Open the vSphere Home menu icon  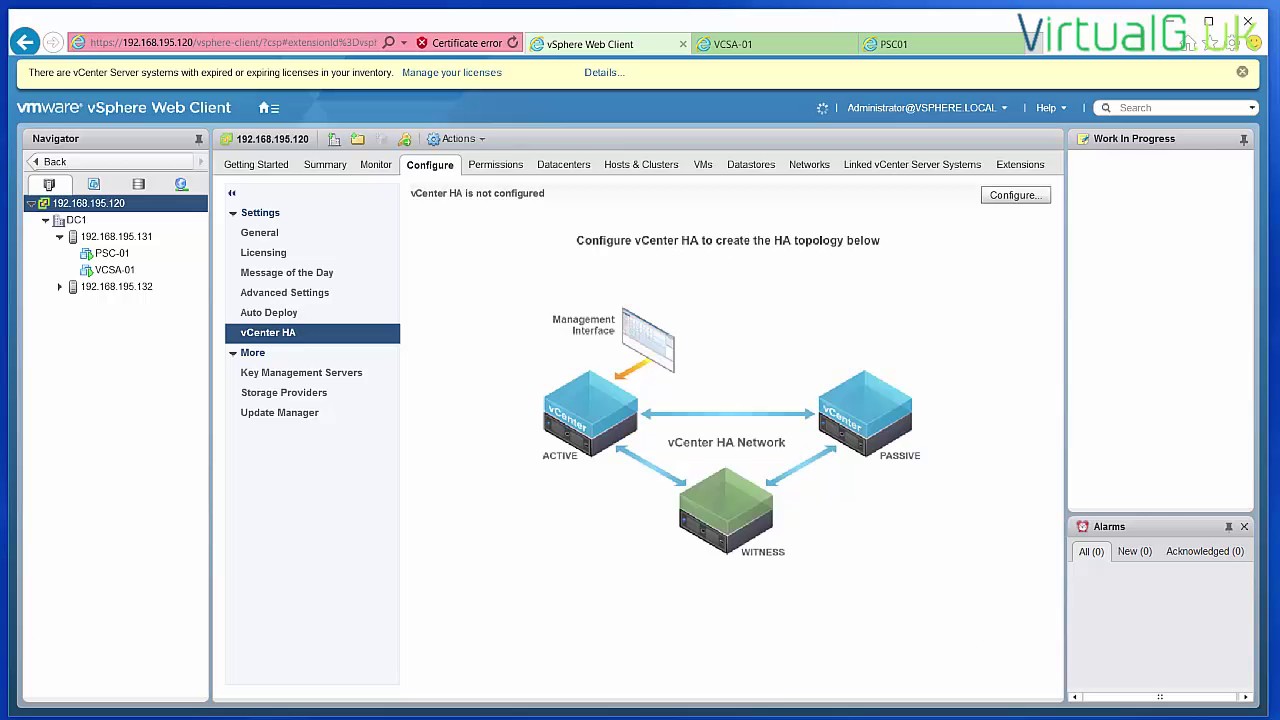point(268,108)
